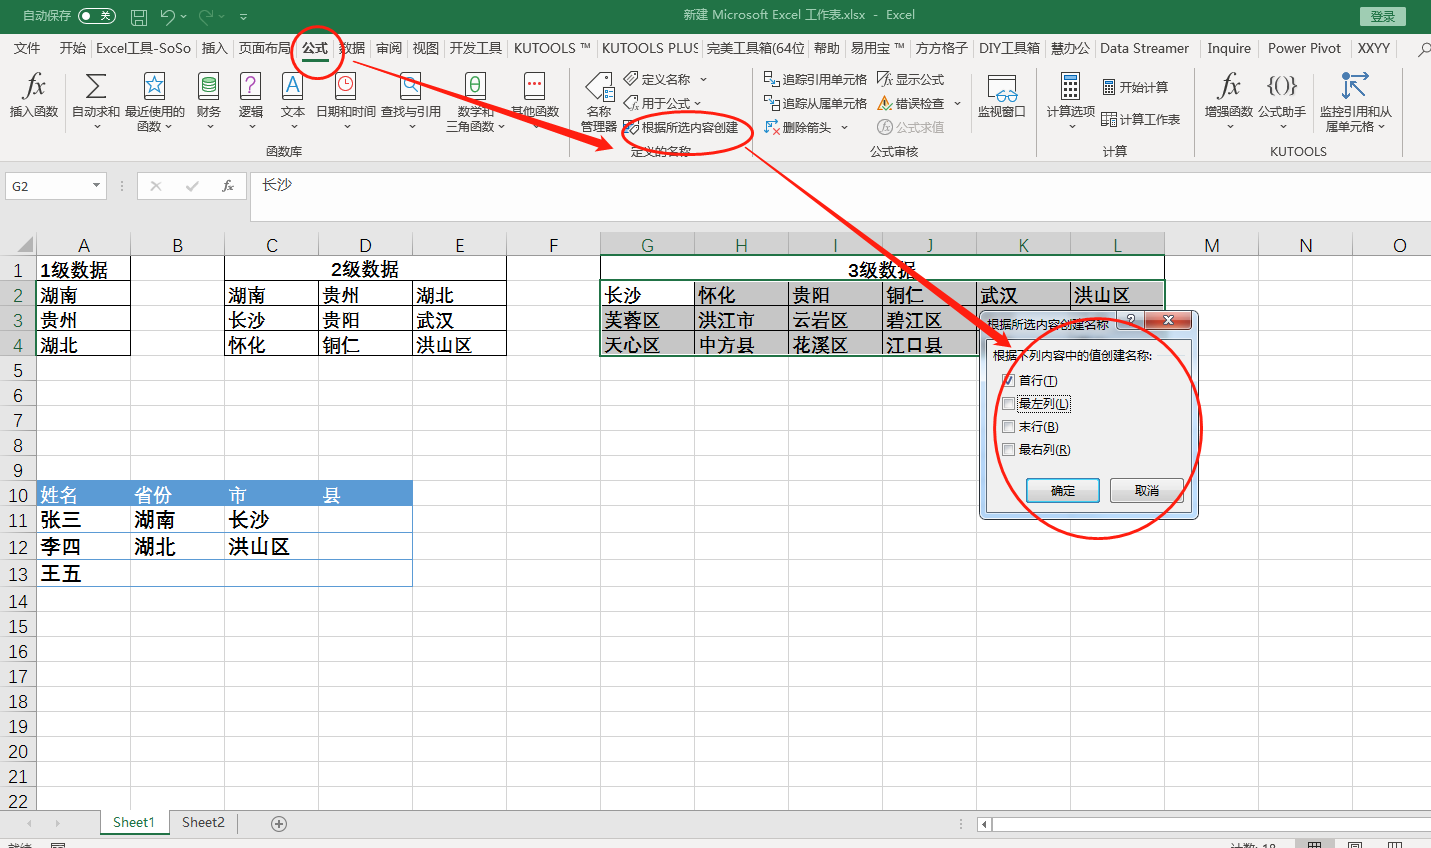The image size is (1431, 848).
Task: Click Show Formulas (显示公式)
Action: 910,79
